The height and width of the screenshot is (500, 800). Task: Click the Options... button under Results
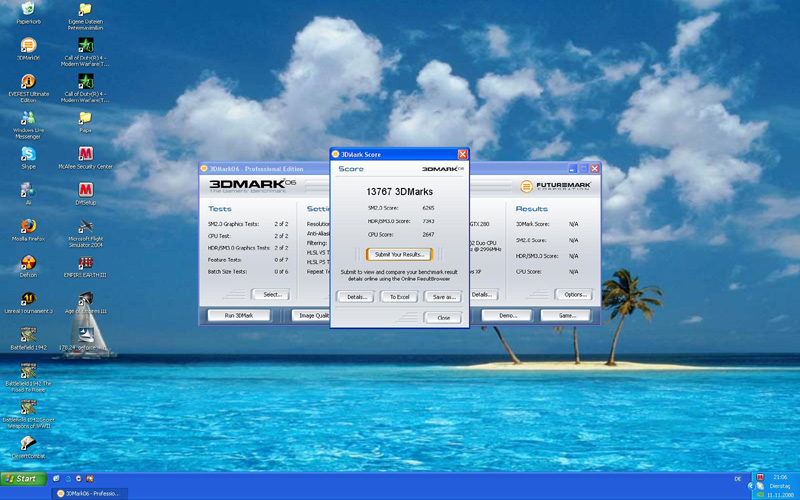point(574,294)
